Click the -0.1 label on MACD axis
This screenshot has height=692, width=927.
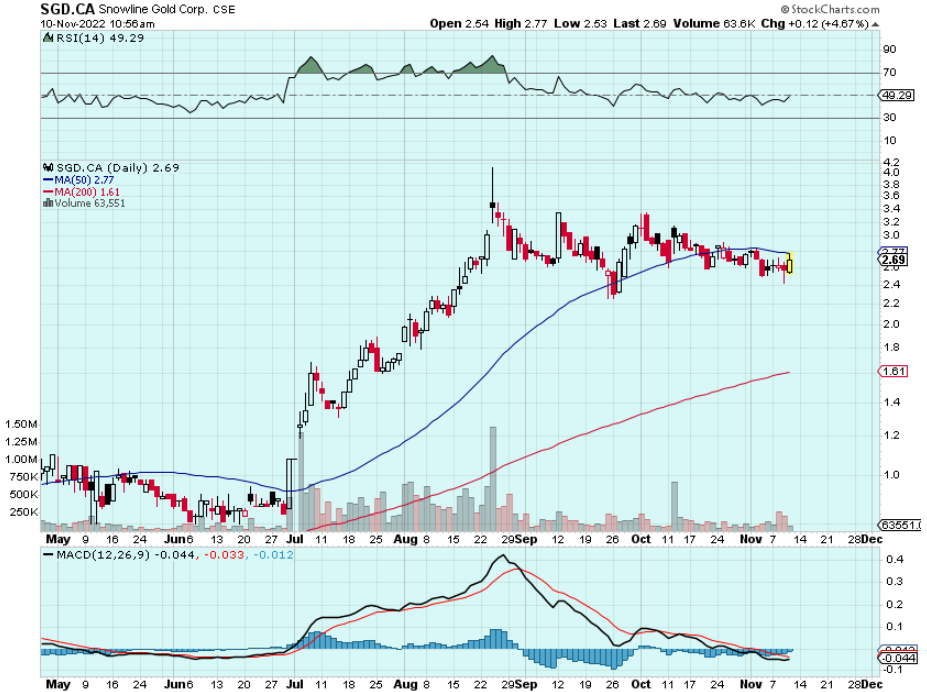(x=893, y=669)
